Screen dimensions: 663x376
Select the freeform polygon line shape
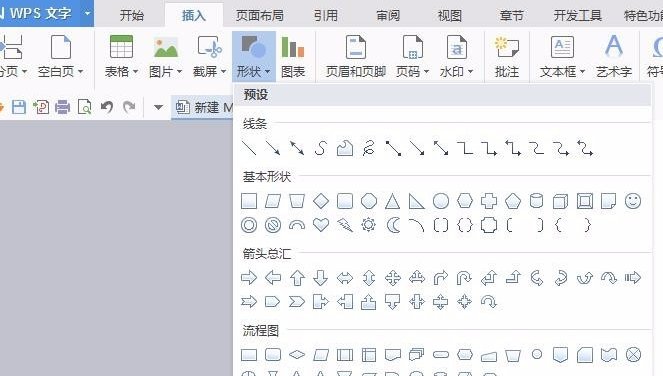[x=345, y=148]
